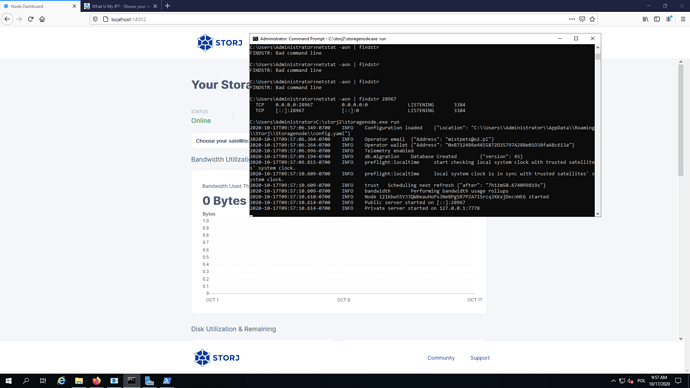Click the browser page vertical scrollbar thumb
The height and width of the screenshot is (388, 690).
681,120
